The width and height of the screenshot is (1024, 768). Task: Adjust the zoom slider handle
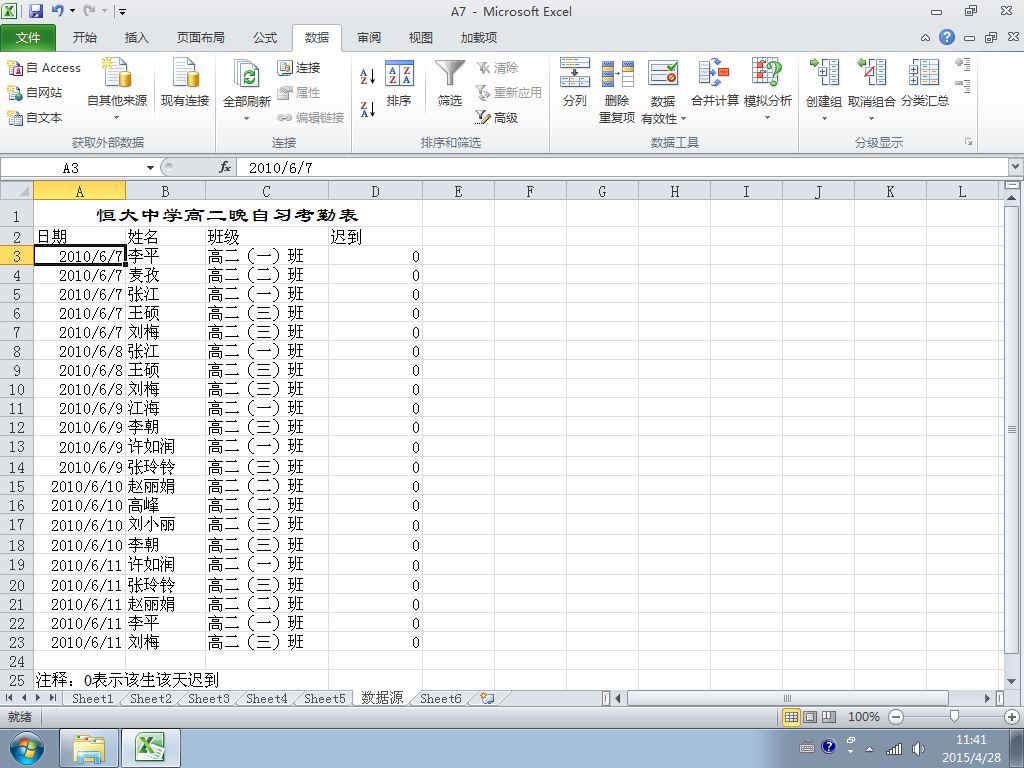(x=954, y=717)
